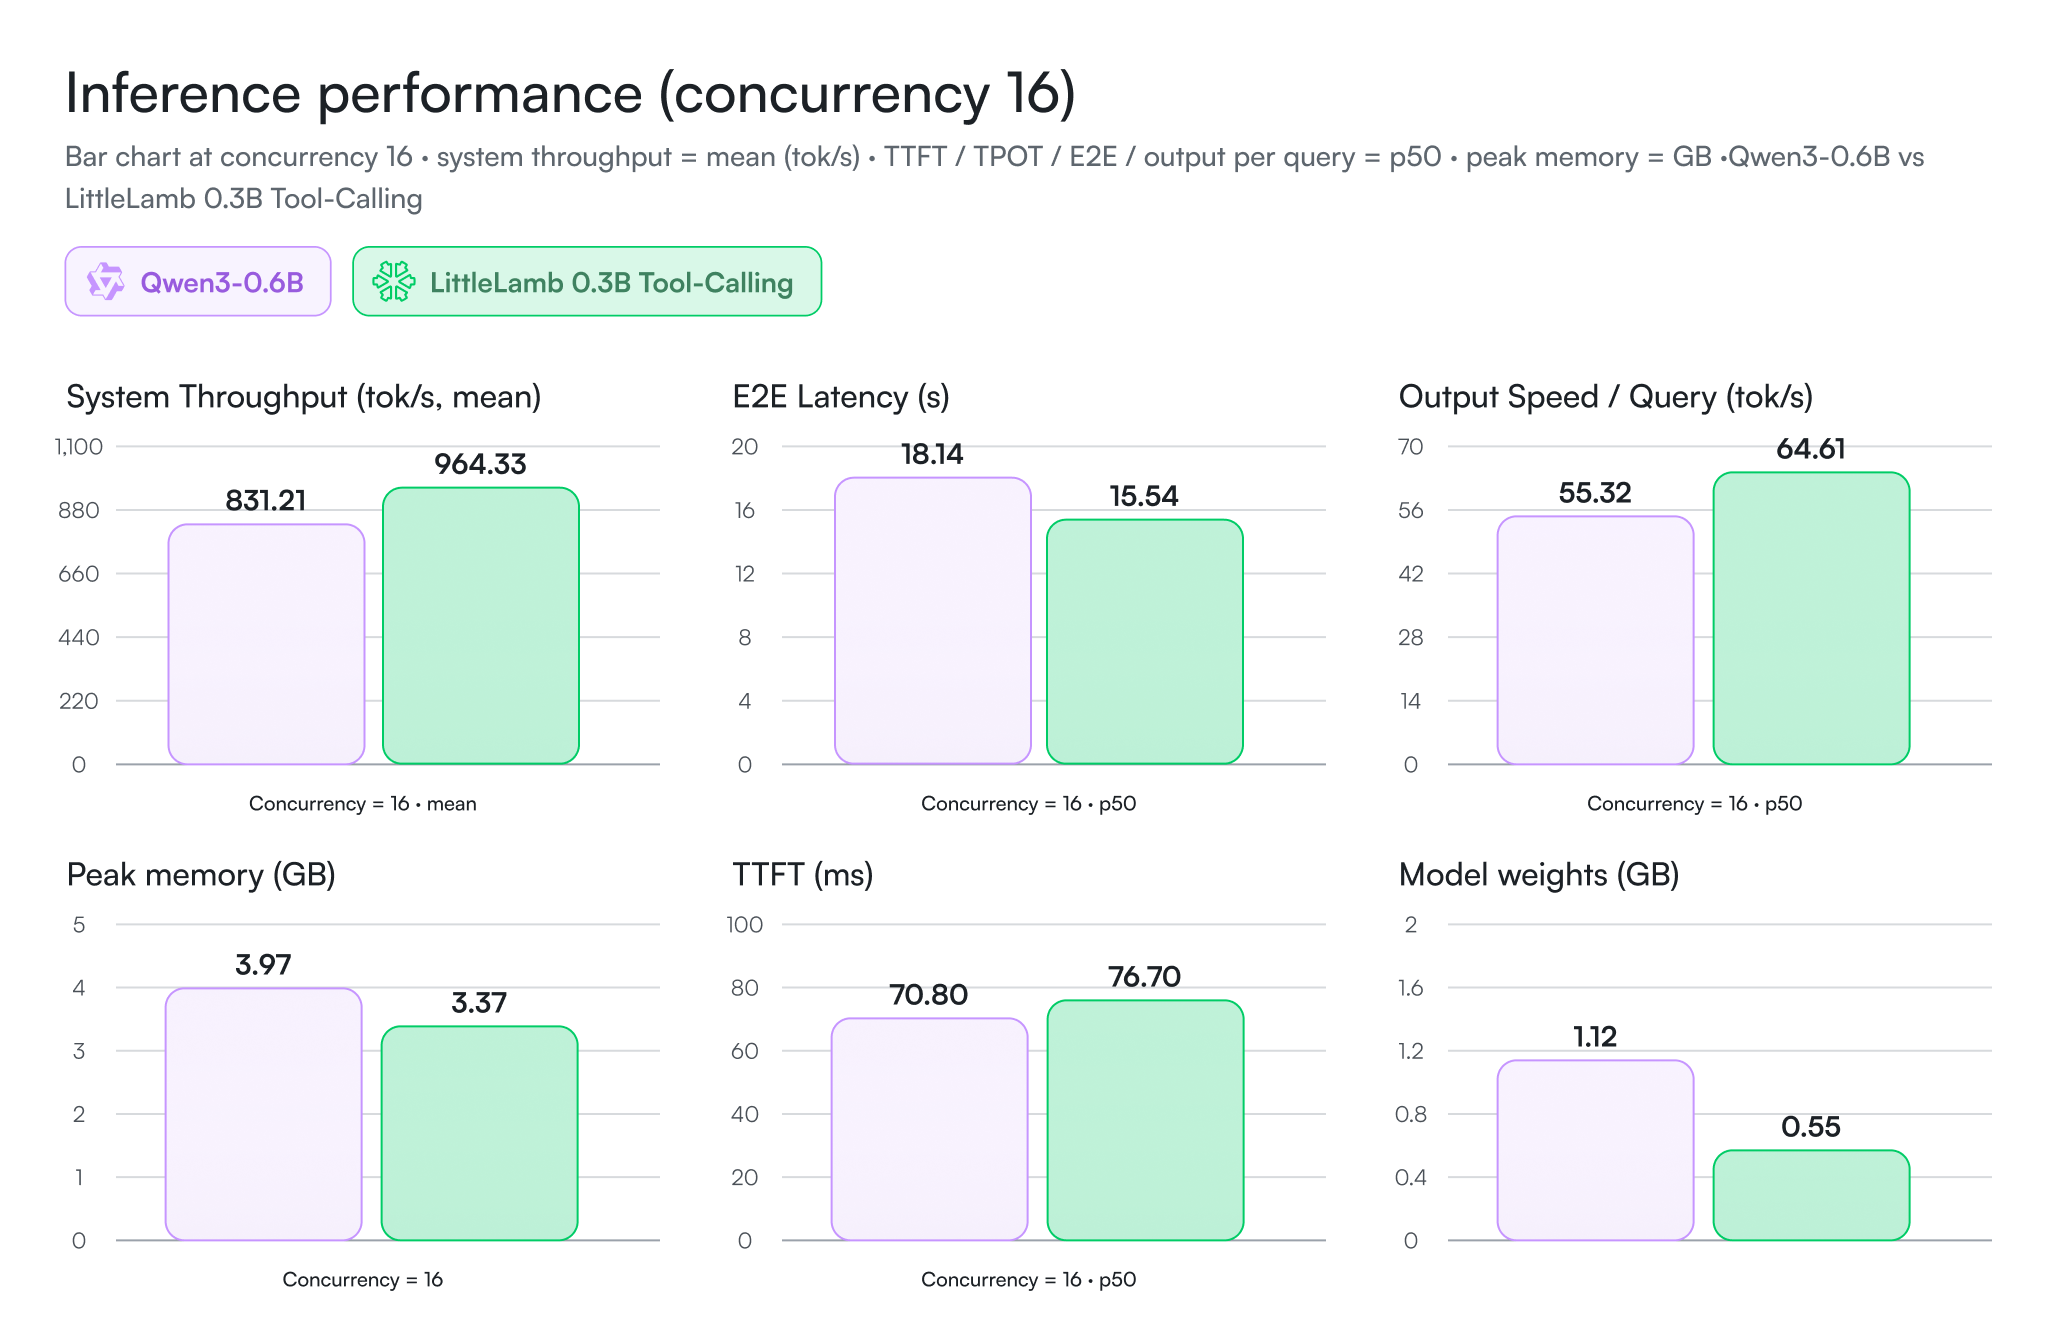The height and width of the screenshot is (1340, 2048).
Task: Select the purple Qwen bar in TTFT chart
Action: click(x=930, y=1129)
